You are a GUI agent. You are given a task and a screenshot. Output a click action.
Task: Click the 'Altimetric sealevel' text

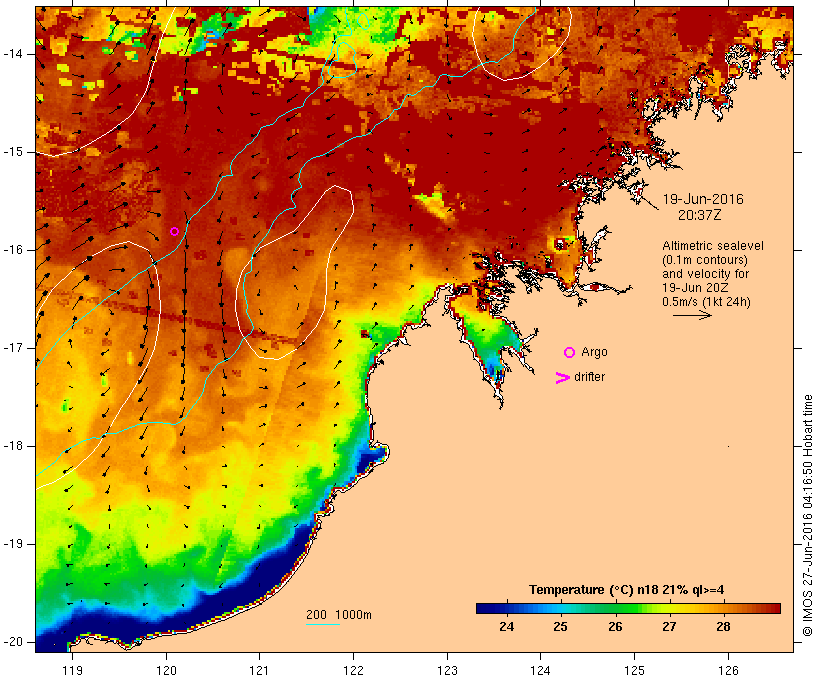(713, 246)
